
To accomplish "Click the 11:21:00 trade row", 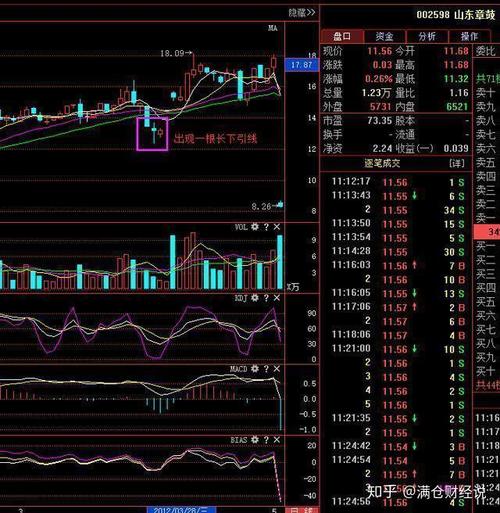I will click(x=397, y=349).
